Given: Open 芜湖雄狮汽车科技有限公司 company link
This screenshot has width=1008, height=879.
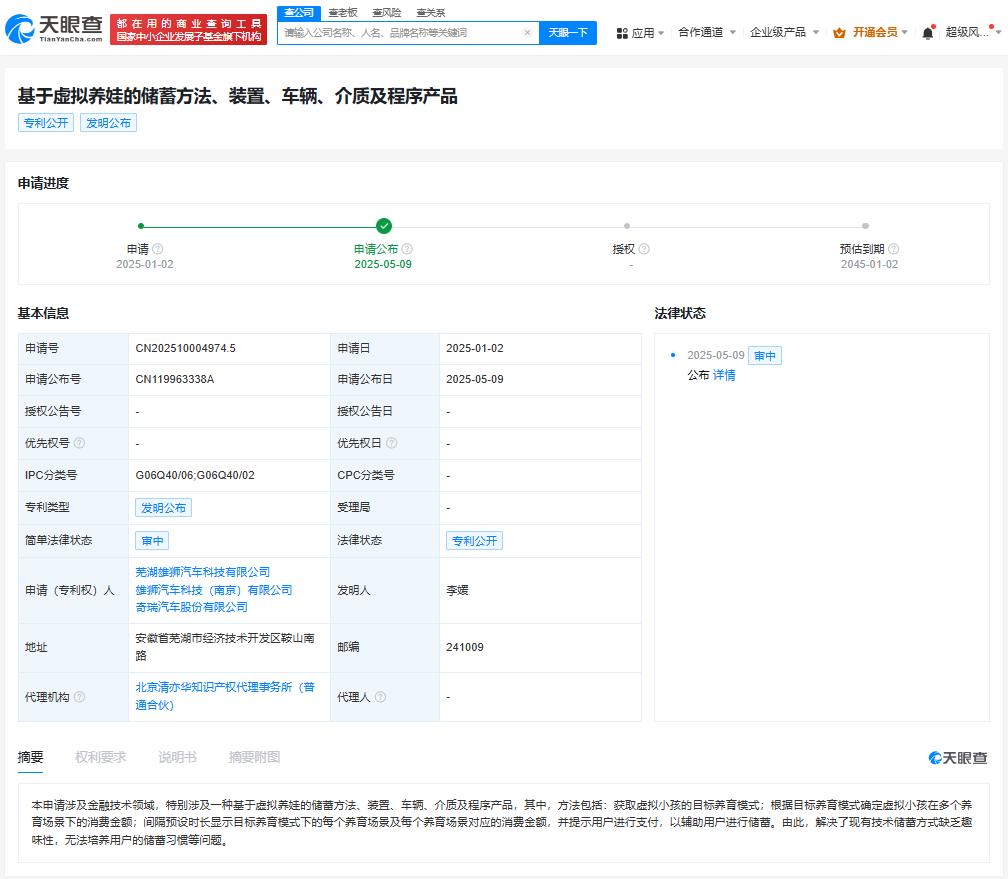Looking at the screenshot, I should click(203, 572).
